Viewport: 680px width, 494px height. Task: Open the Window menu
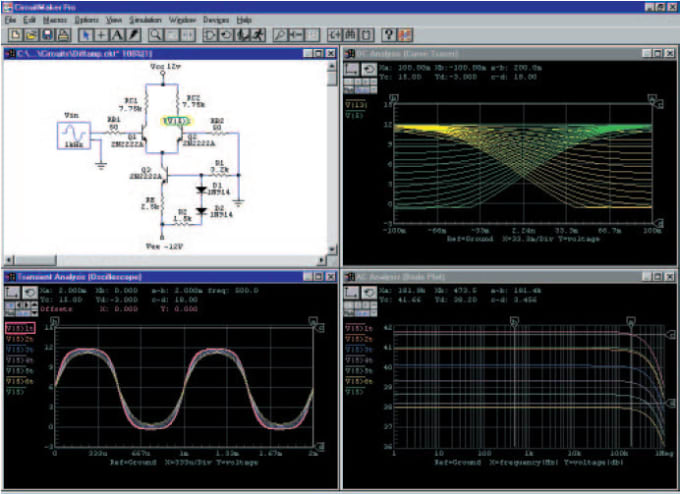[x=182, y=20]
